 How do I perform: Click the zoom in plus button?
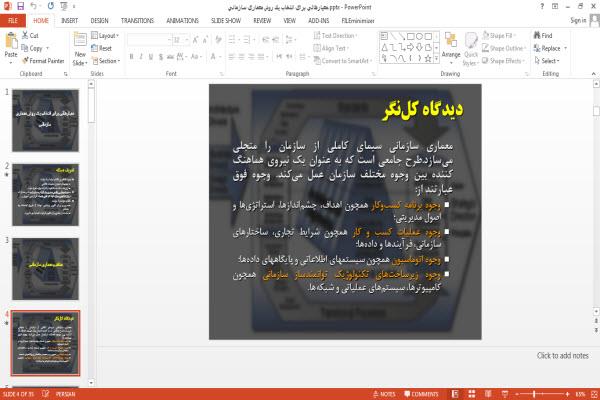[x=567, y=394]
